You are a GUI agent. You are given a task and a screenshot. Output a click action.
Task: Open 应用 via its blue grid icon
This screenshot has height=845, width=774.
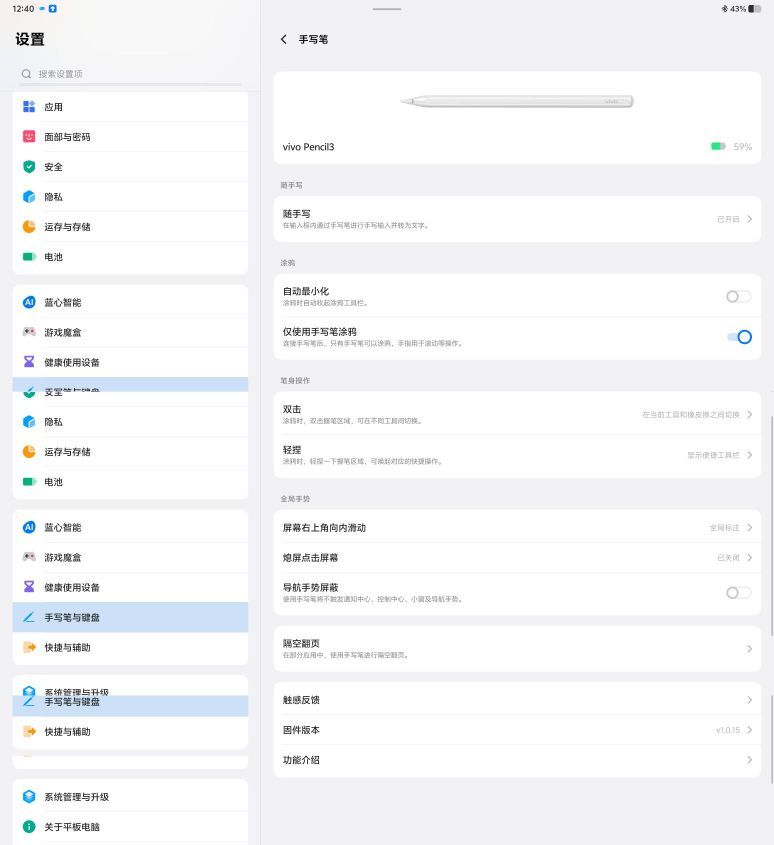click(x=29, y=107)
